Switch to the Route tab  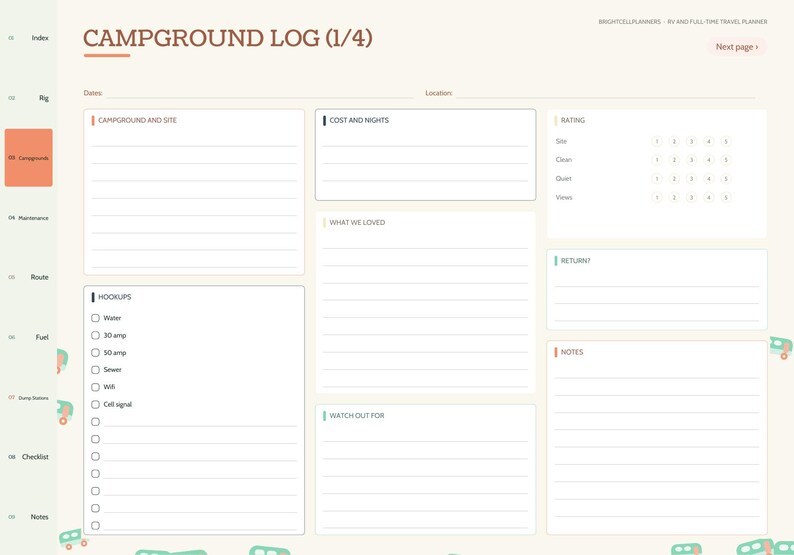pos(28,277)
